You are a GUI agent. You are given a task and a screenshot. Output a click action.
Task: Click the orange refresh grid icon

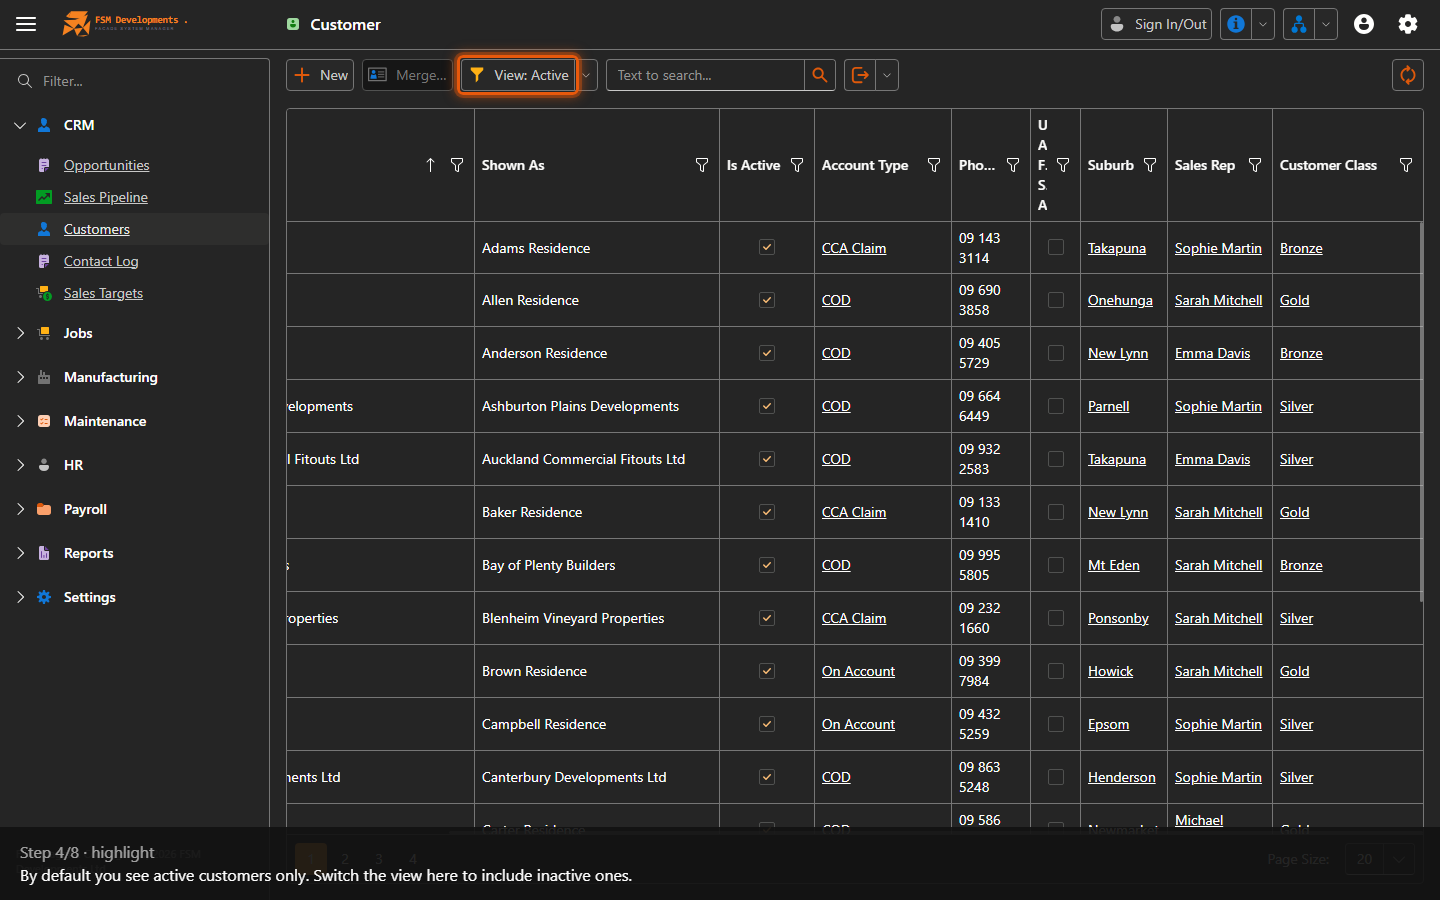click(1408, 75)
